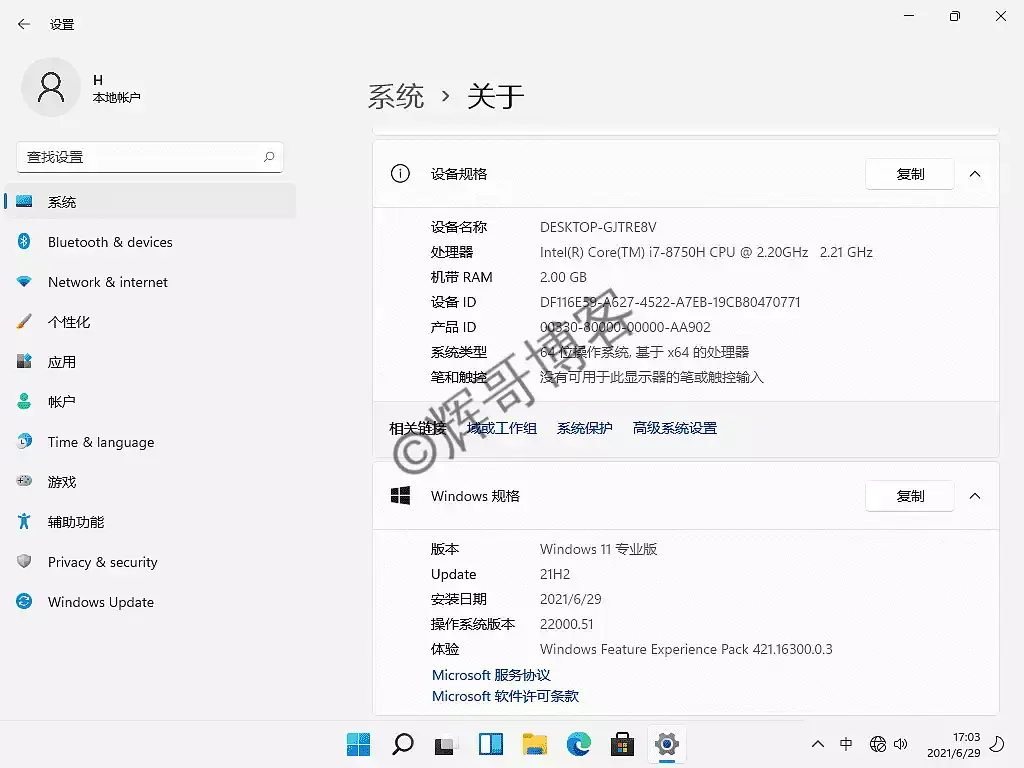The height and width of the screenshot is (768, 1024).
Task: Click the install date 2021/6/29 value
Action: [571, 600]
